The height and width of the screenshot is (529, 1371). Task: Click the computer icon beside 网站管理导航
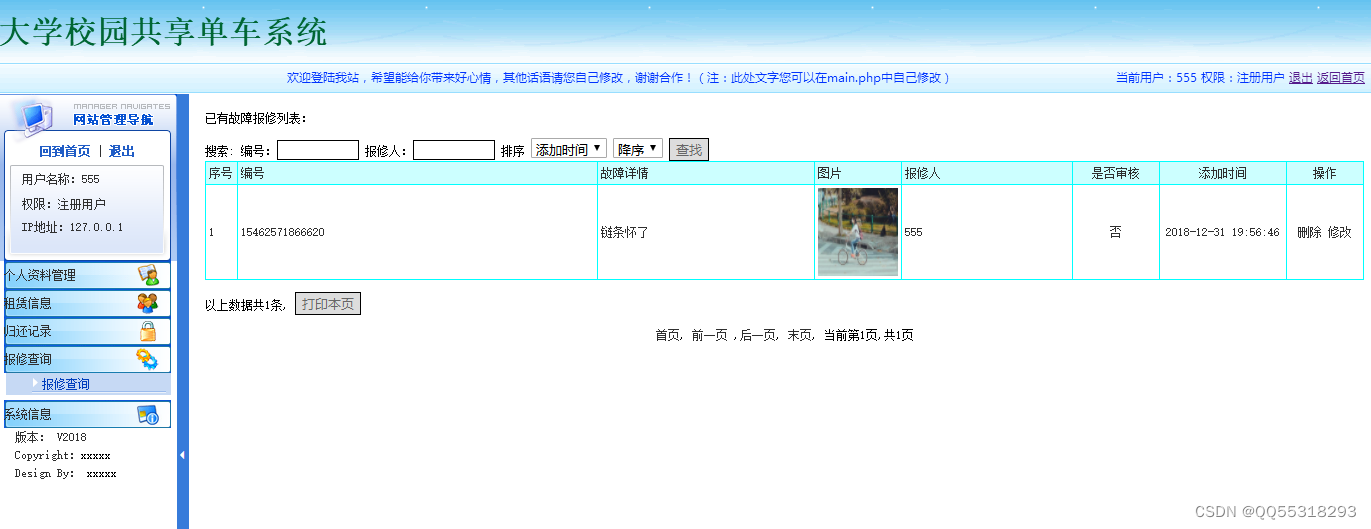[34, 116]
